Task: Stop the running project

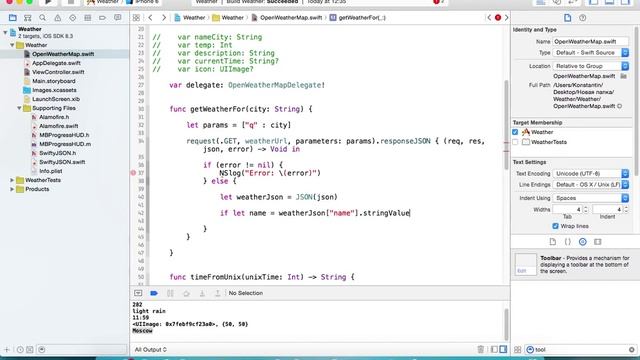Action: pyautogui.click(x=70, y=2)
